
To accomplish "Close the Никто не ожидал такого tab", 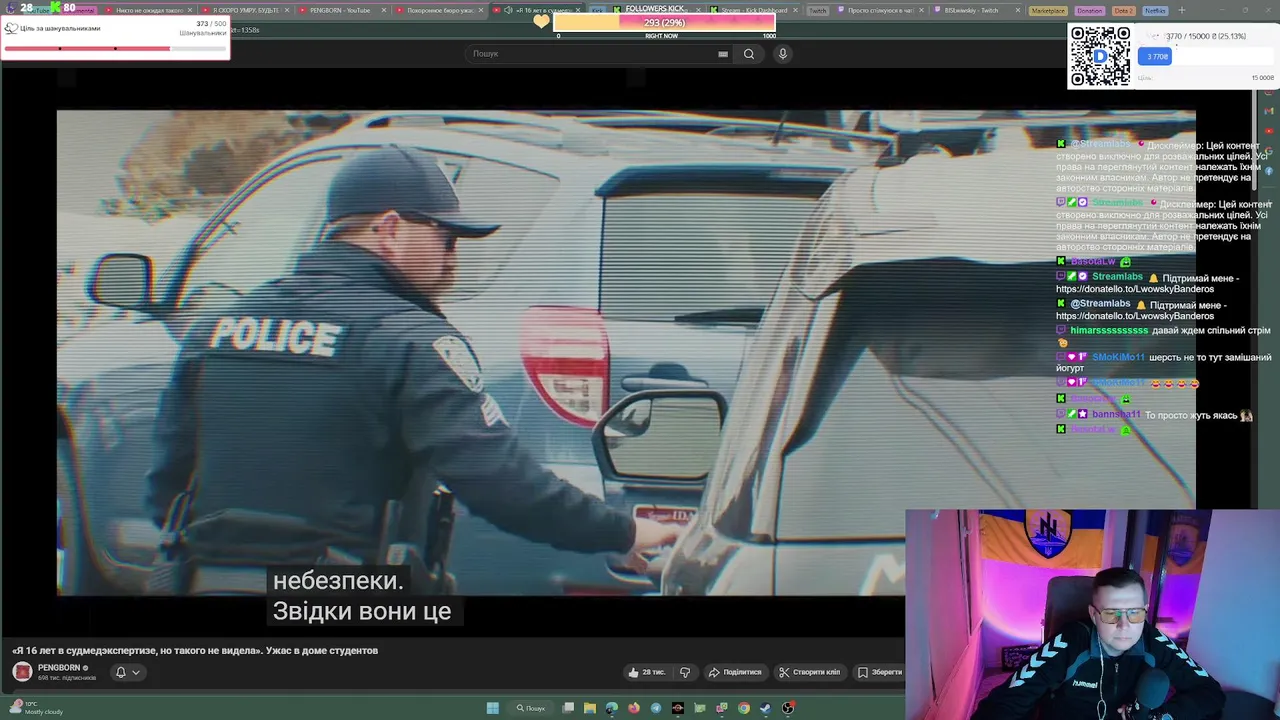I will click(190, 10).
